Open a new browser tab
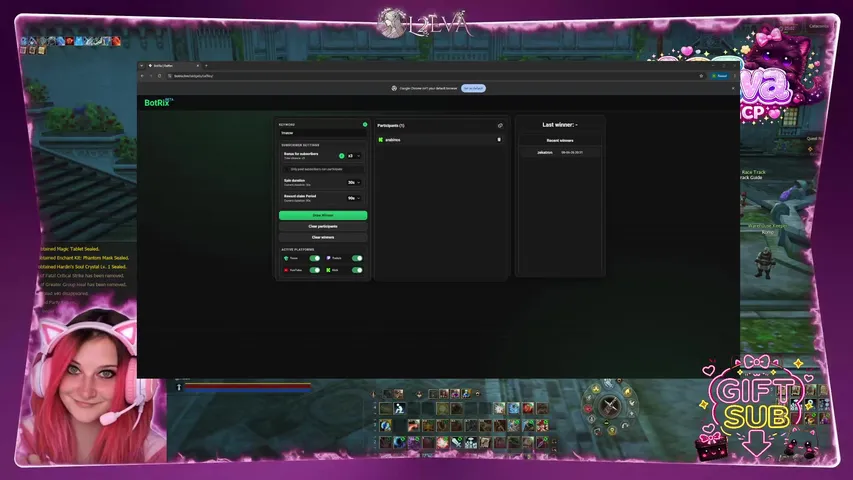Viewport: 853px width, 480px height. pos(206,65)
